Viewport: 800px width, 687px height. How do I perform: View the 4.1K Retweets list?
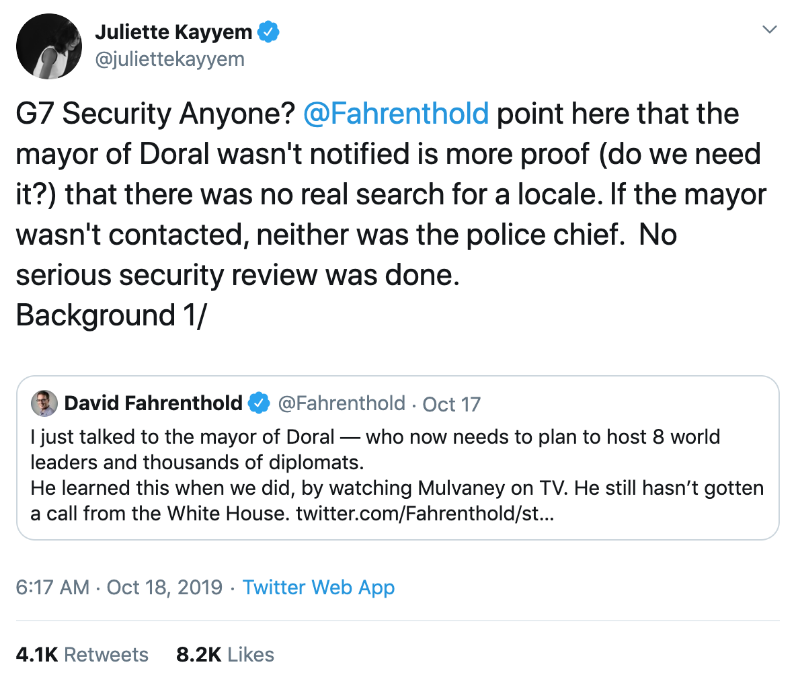click(82, 655)
